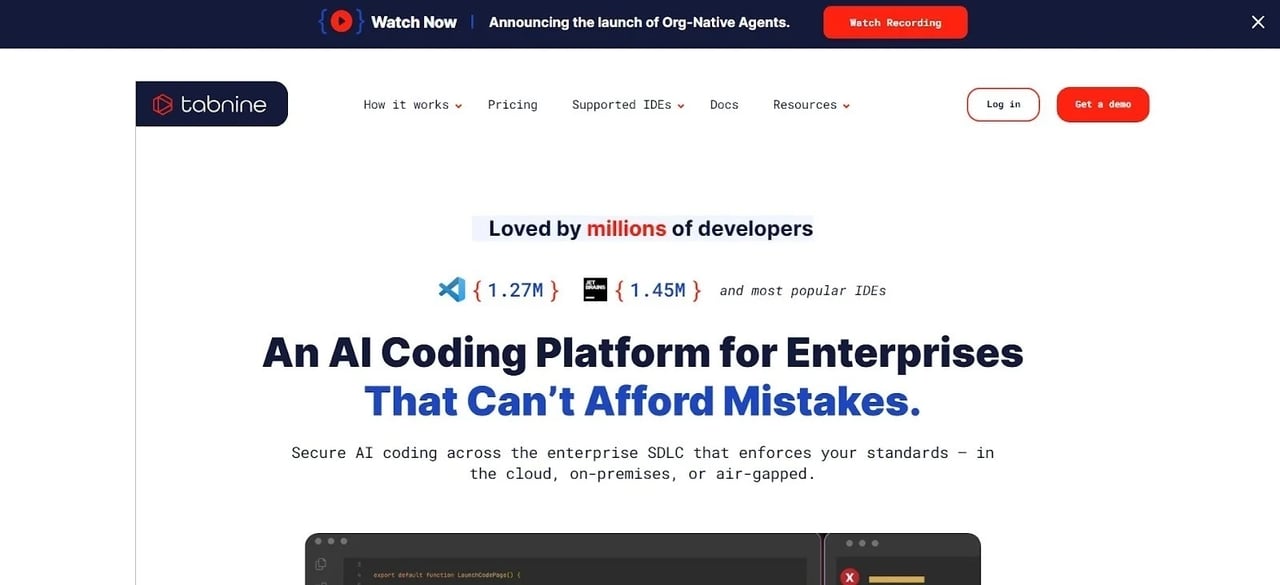Click the red X icon in the preview panel
1280x585 pixels.
point(850,577)
